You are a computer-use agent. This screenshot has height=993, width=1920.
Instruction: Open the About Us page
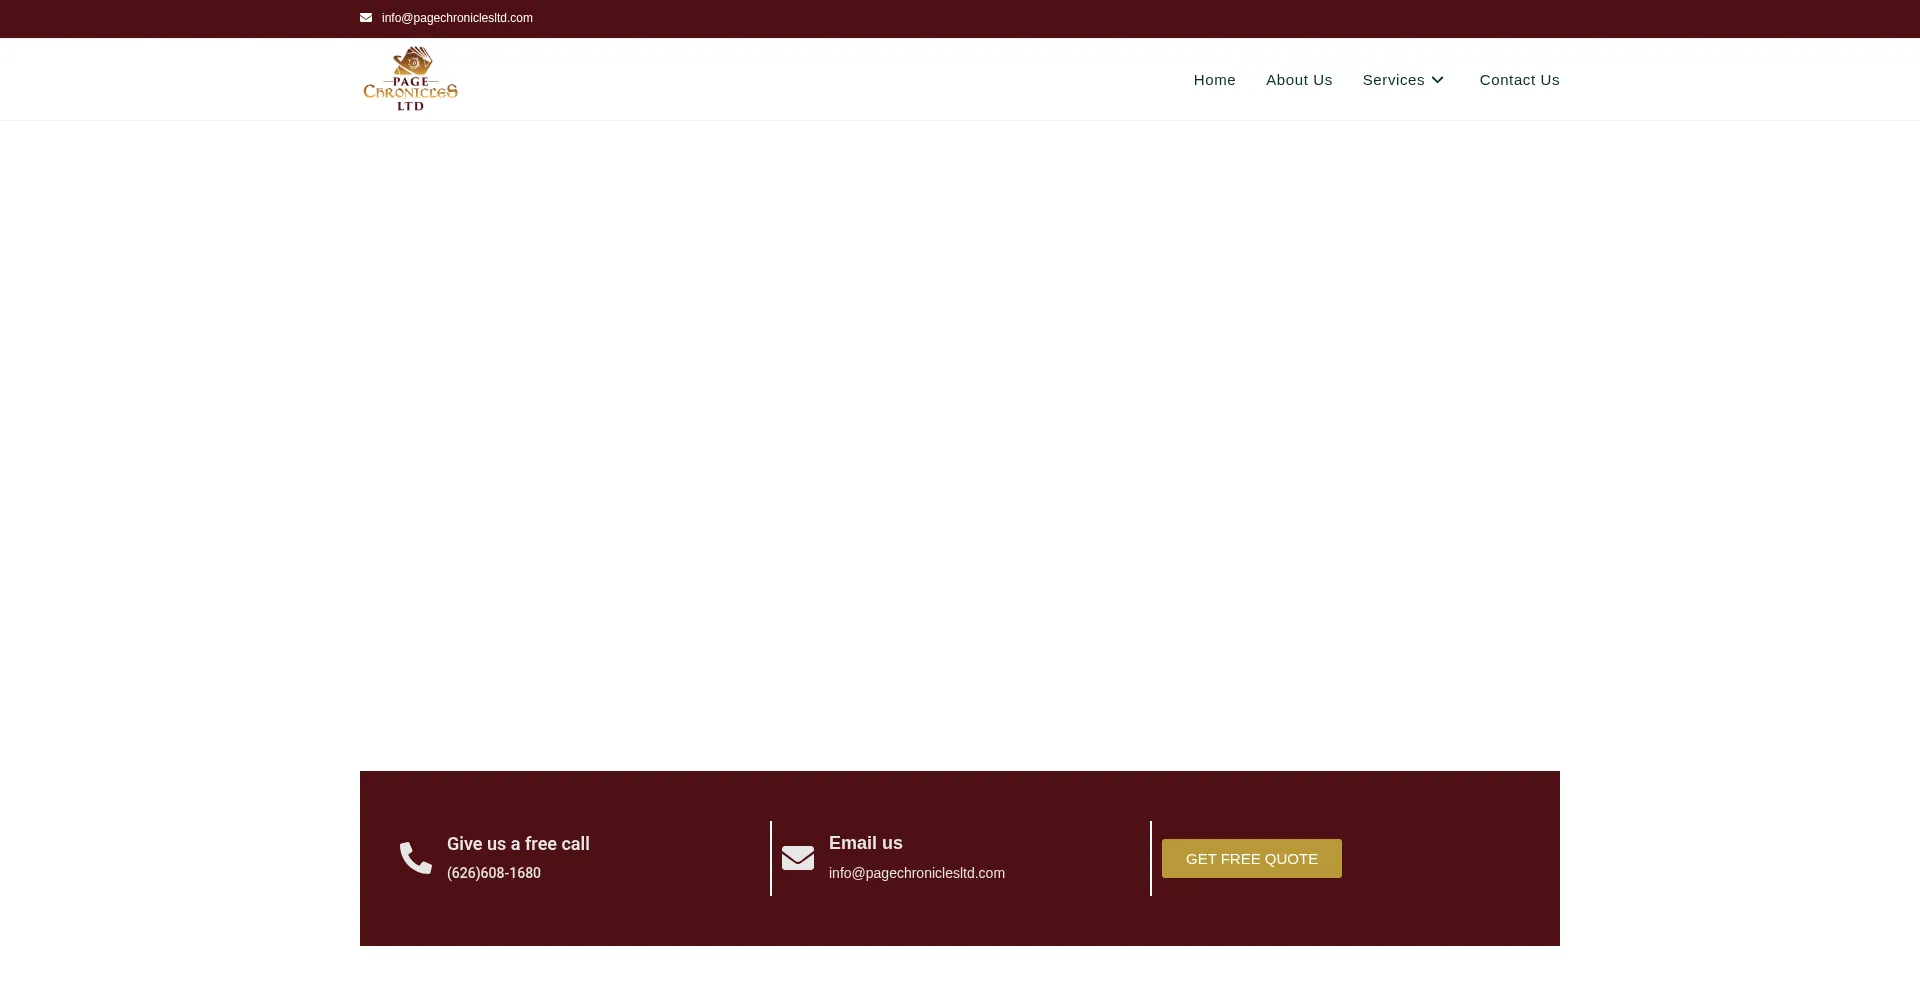point(1298,79)
